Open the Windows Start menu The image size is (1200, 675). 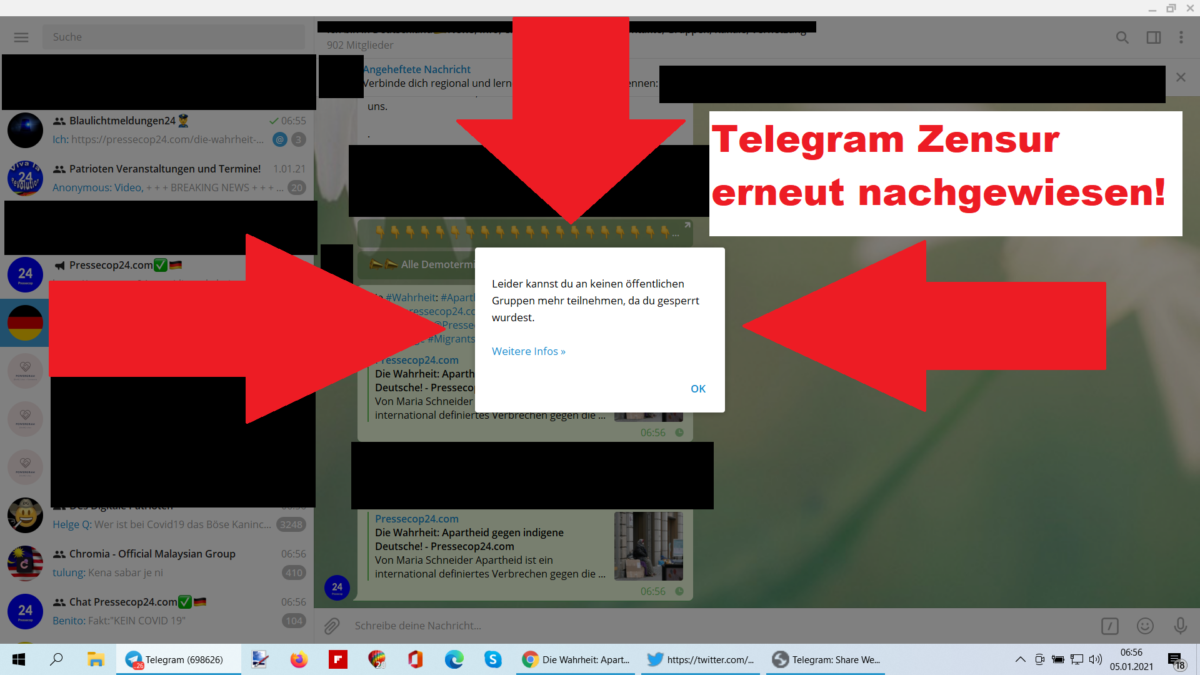pyautogui.click(x=19, y=659)
